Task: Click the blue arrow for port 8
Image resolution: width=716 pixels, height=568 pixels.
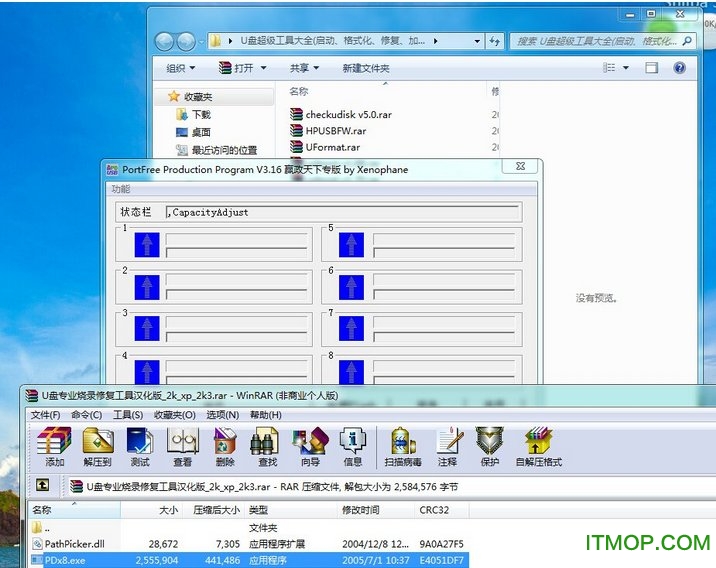Action: [x=351, y=371]
